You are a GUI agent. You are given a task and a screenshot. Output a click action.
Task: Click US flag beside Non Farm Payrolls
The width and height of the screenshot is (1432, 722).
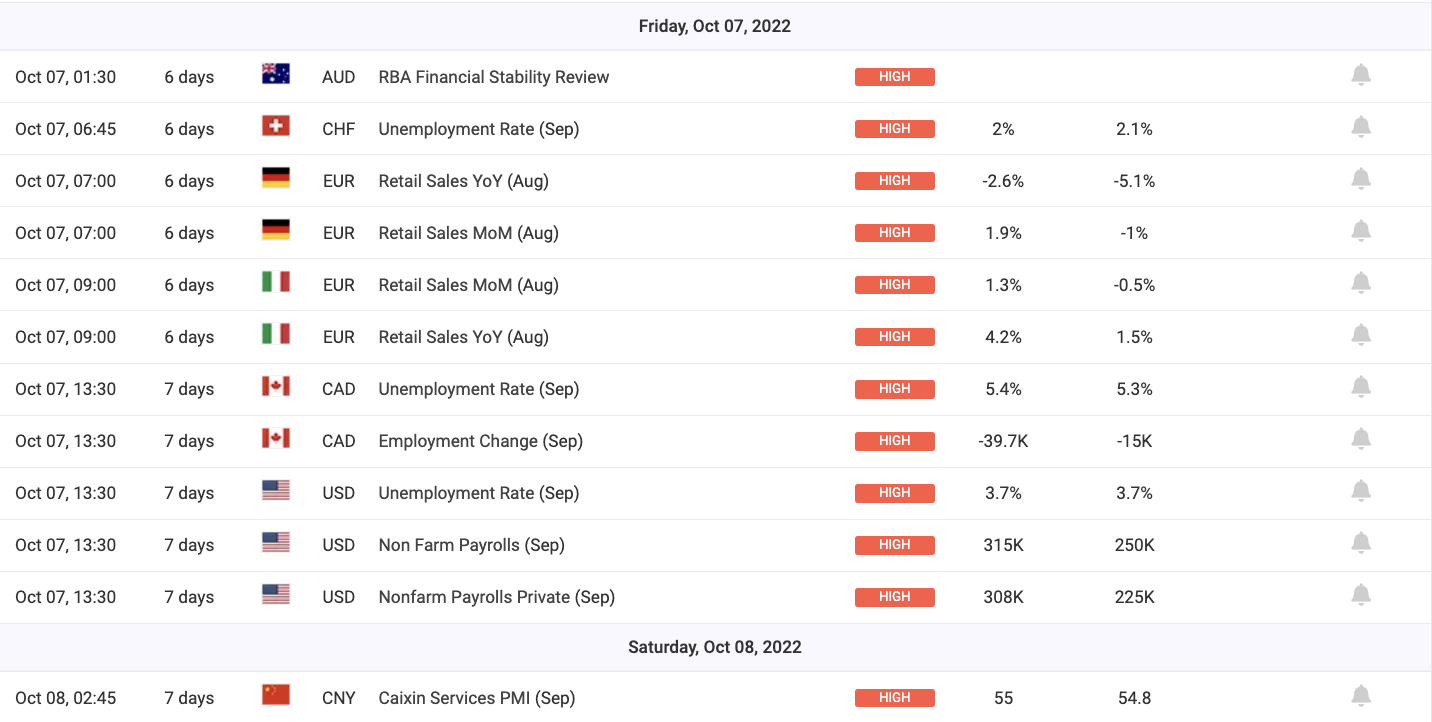(x=275, y=542)
